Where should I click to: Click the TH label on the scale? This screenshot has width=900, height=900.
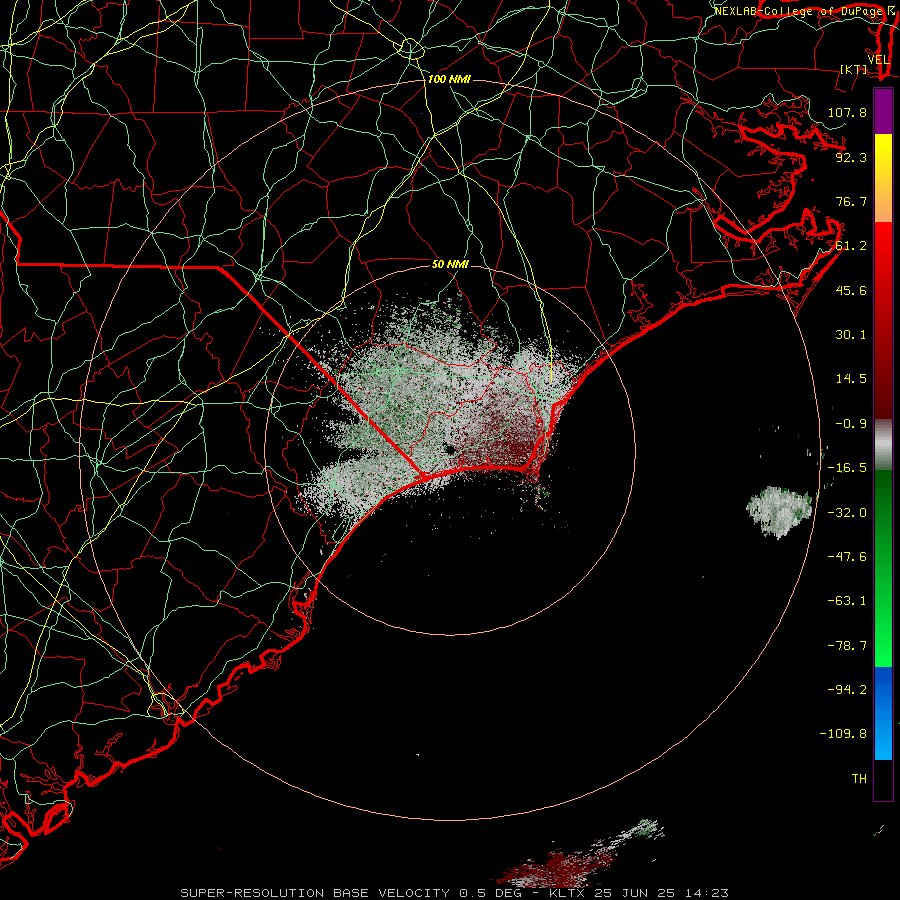click(x=859, y=779)
